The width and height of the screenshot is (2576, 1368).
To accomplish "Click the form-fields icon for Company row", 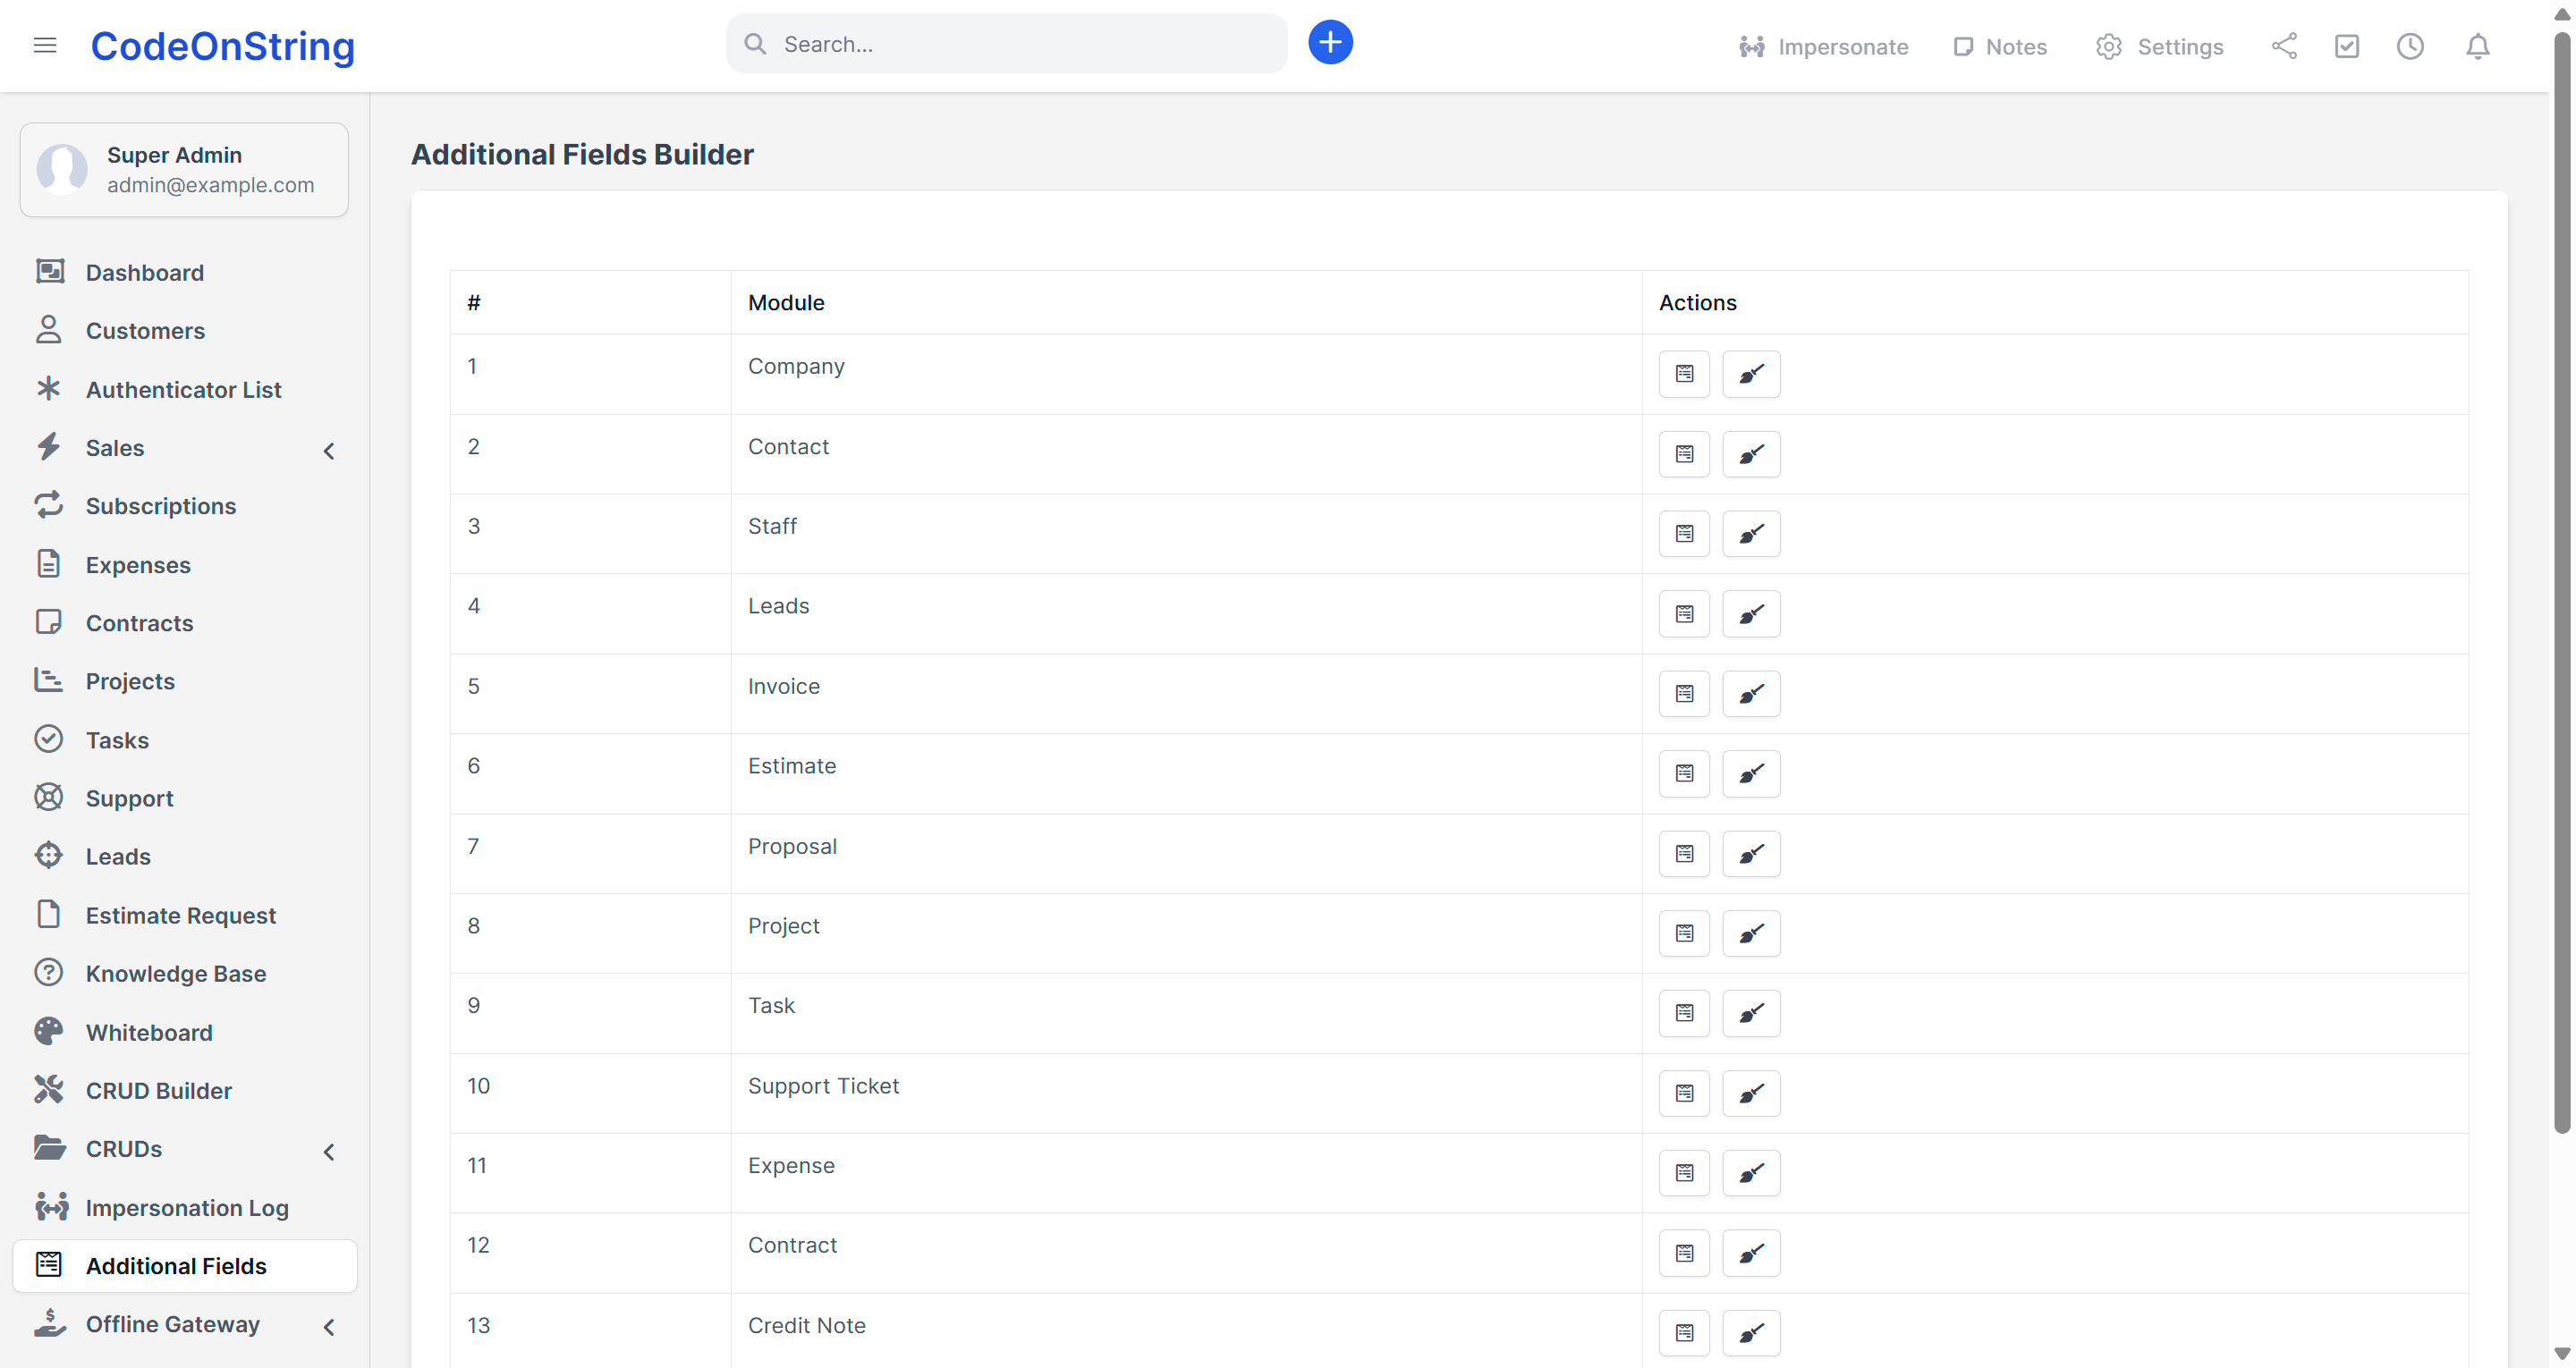I will pos(1684,374).
